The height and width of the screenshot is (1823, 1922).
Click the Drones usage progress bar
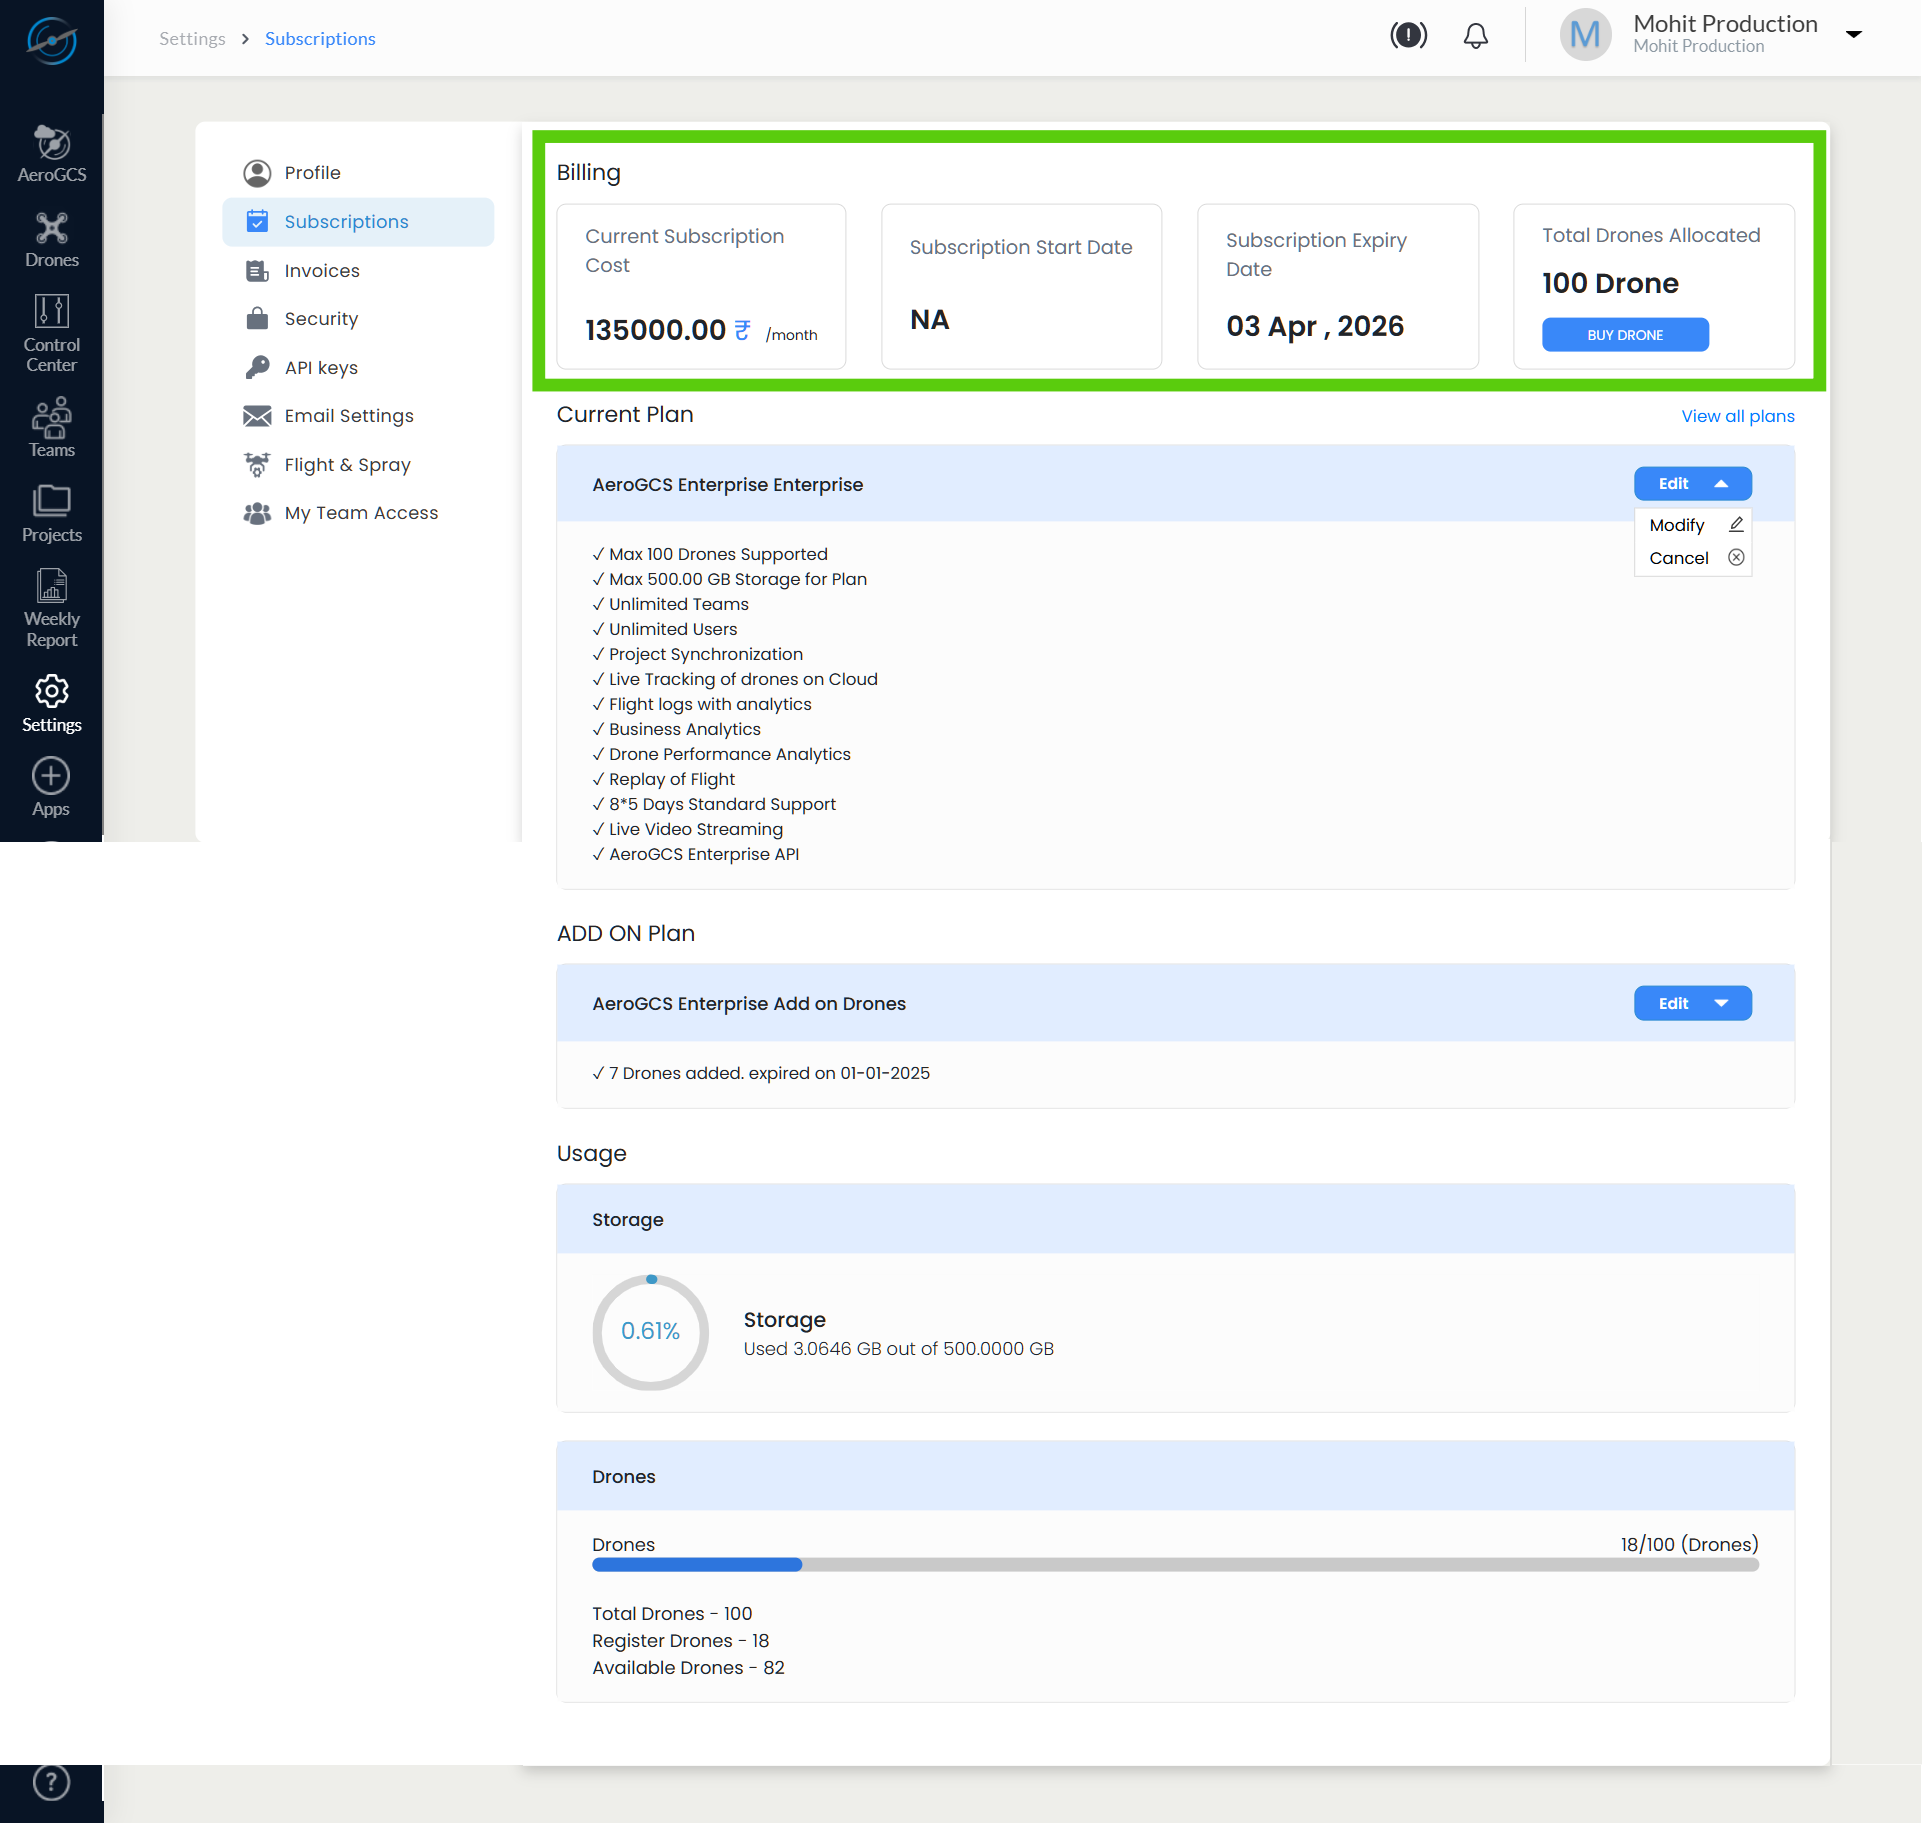click(x=1175, y=1565)
